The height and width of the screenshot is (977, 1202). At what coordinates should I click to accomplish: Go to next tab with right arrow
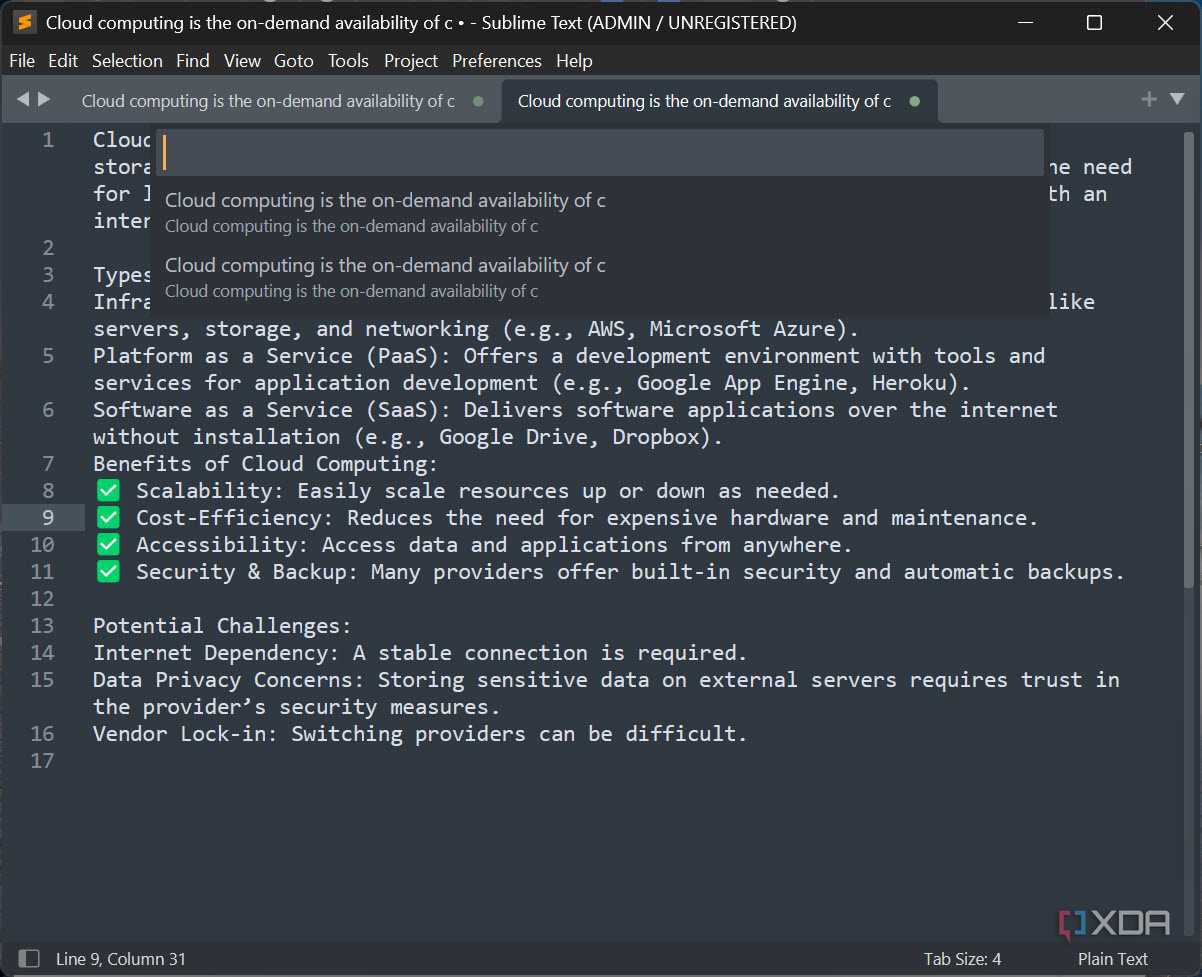[x=44, y=100]
